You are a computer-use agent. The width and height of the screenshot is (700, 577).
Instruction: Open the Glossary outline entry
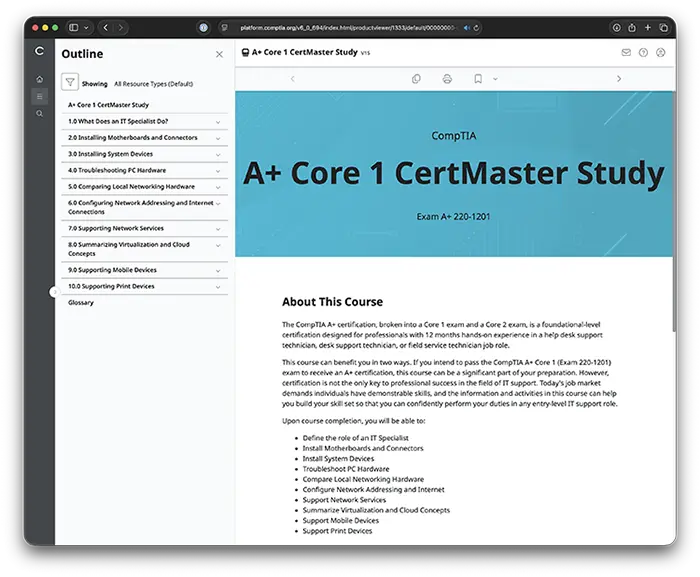coord(81,303)
